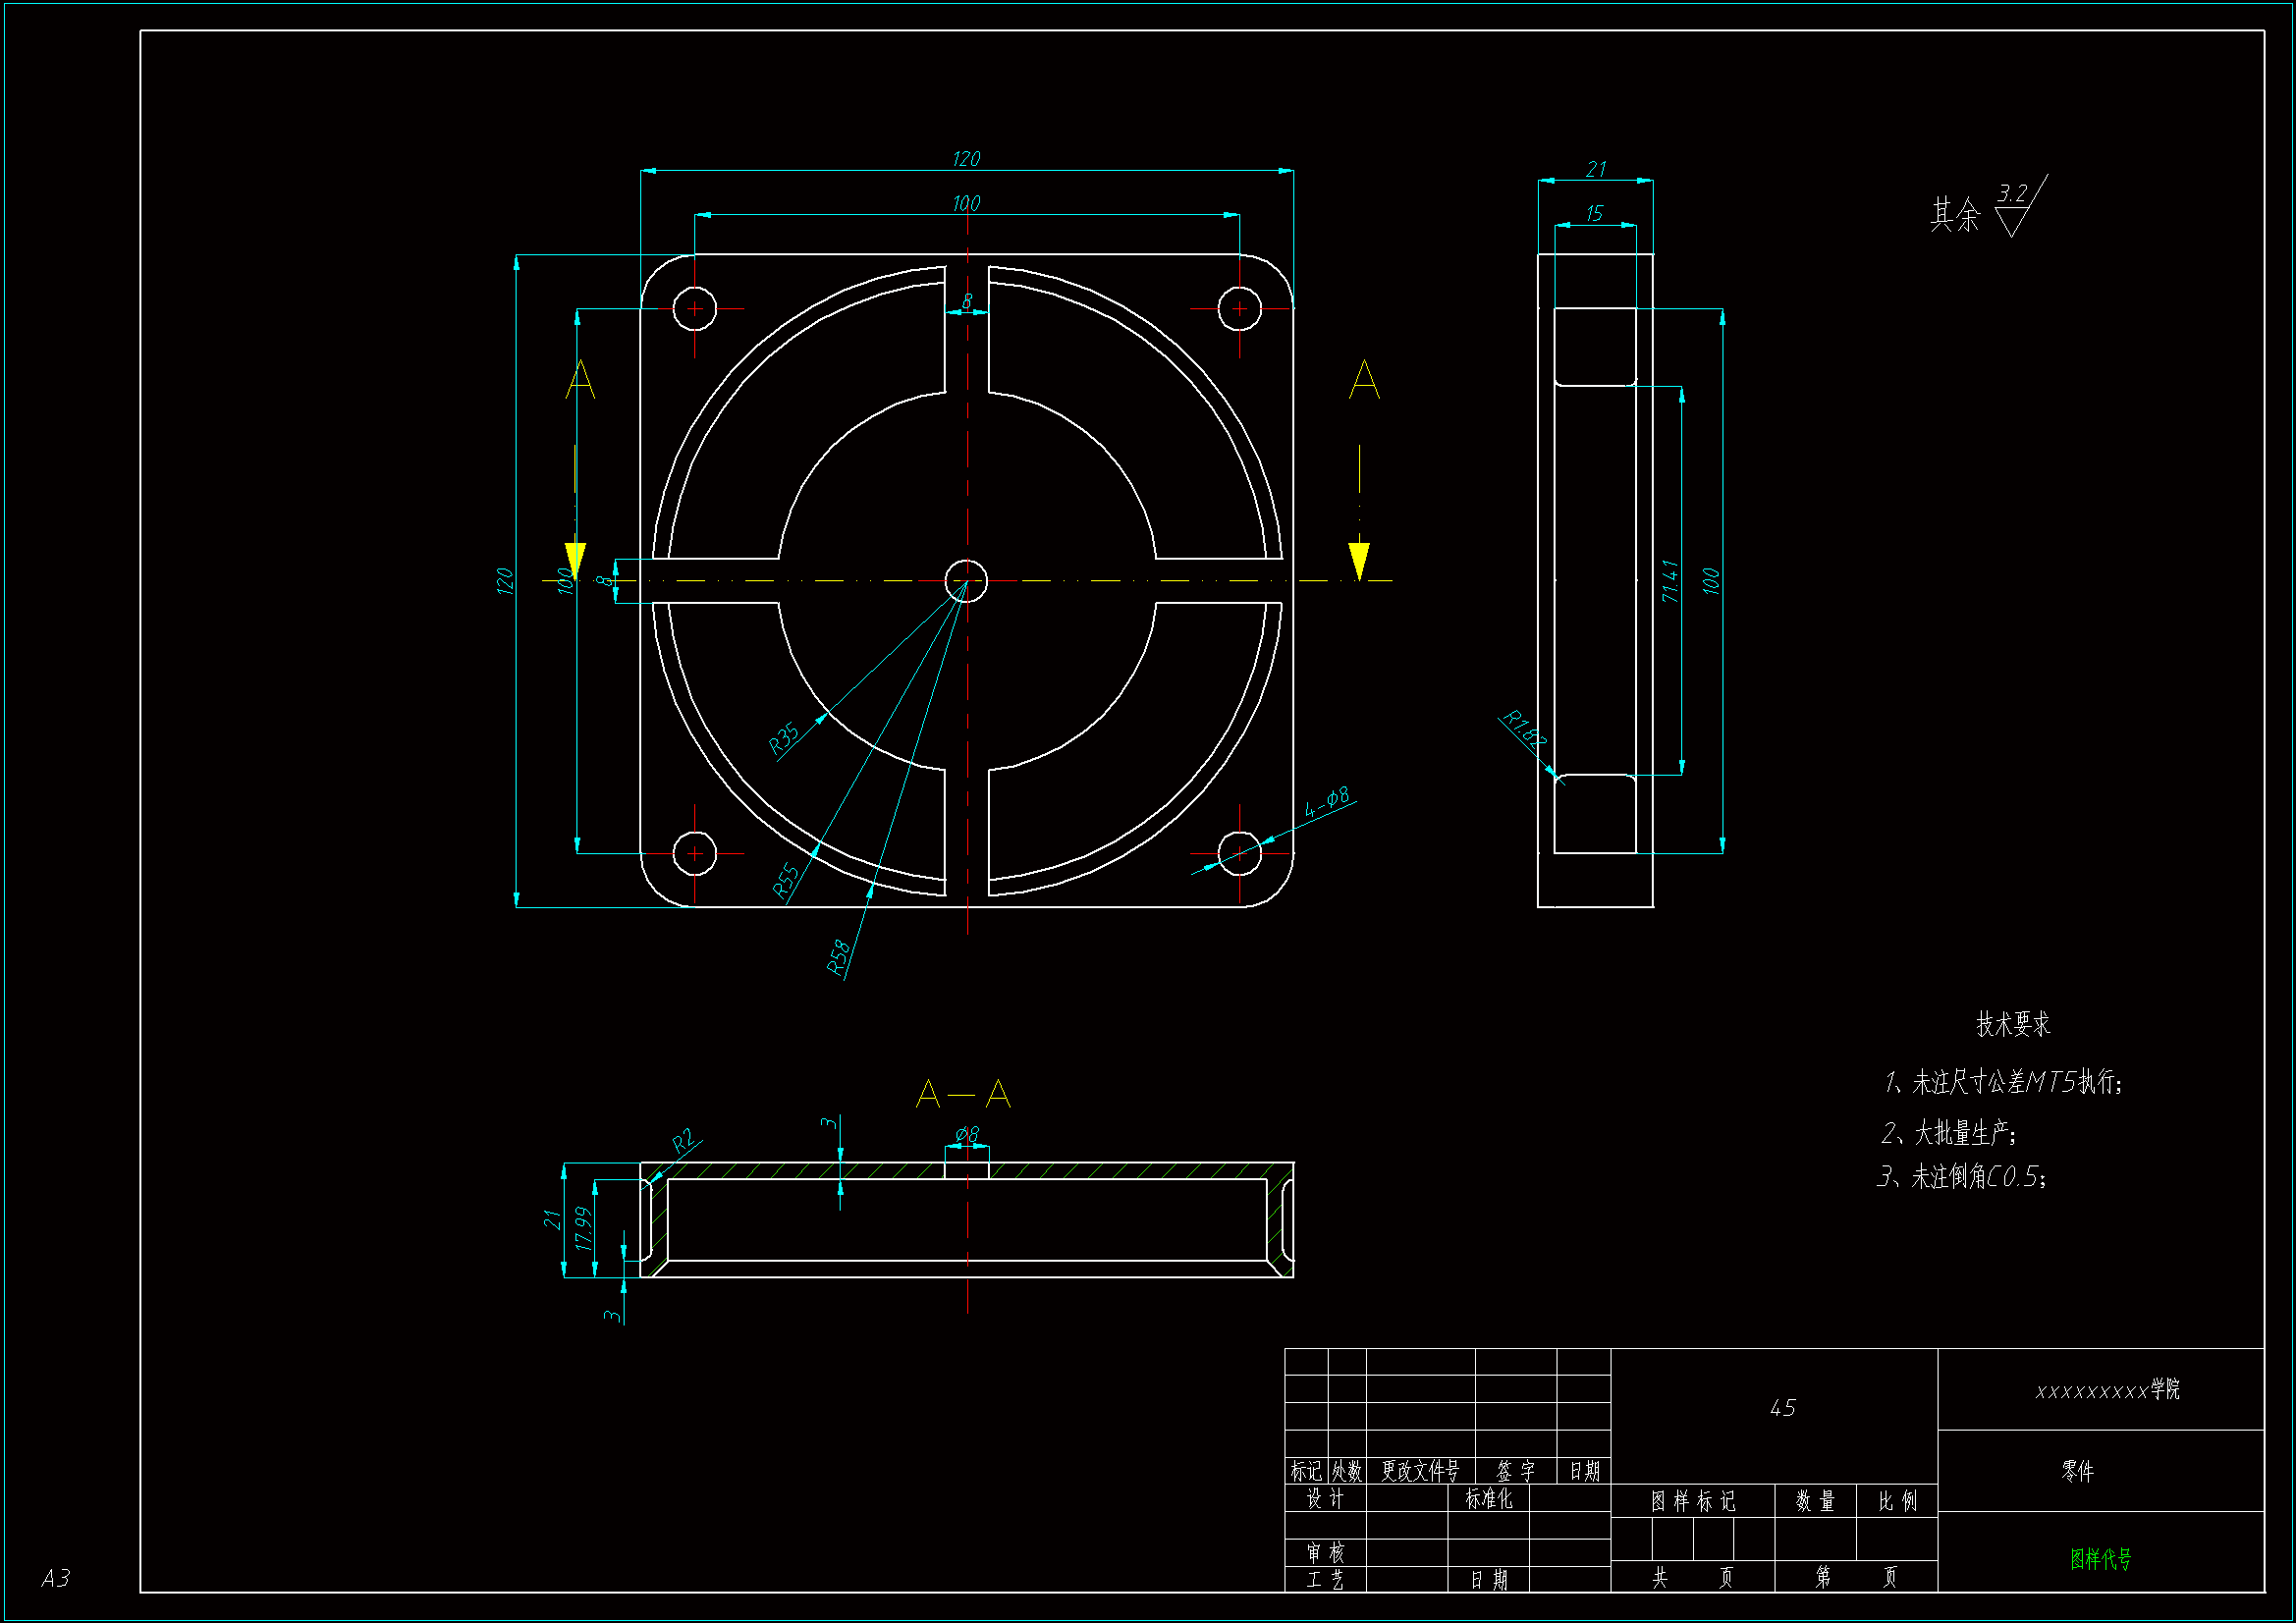The image size is (2296, 1623).
Task: Click the material cell showing 45
Action: (x=1782, y=1408)
